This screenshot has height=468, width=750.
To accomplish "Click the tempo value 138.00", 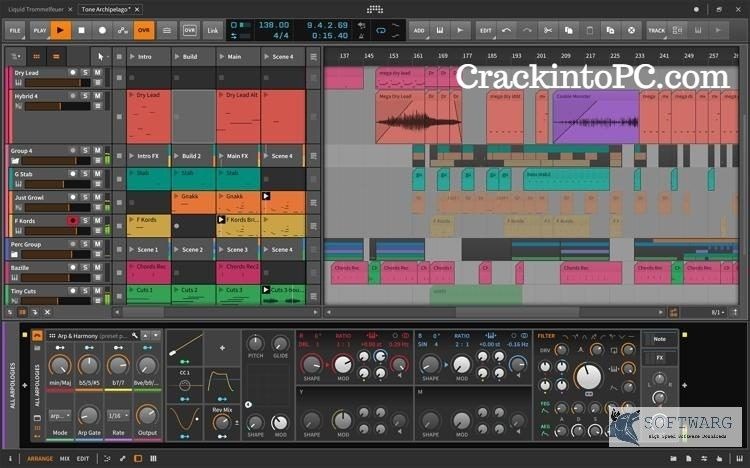I will 274,25.
